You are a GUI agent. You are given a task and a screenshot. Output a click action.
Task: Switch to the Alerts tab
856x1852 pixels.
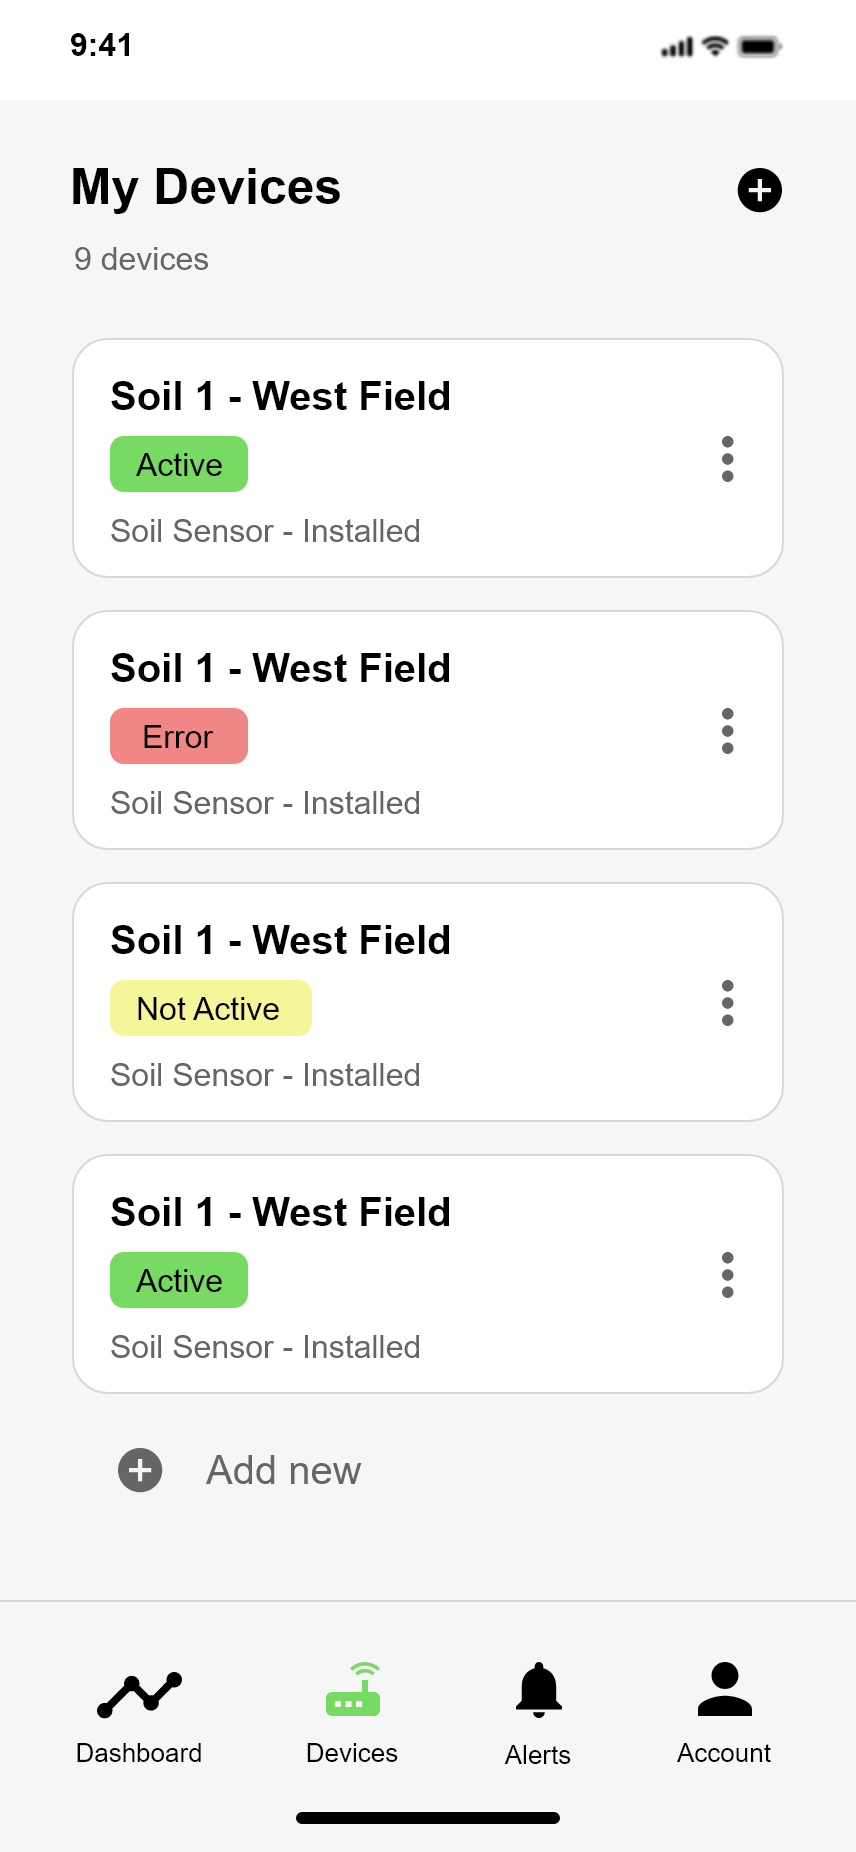coord(538,1712)
